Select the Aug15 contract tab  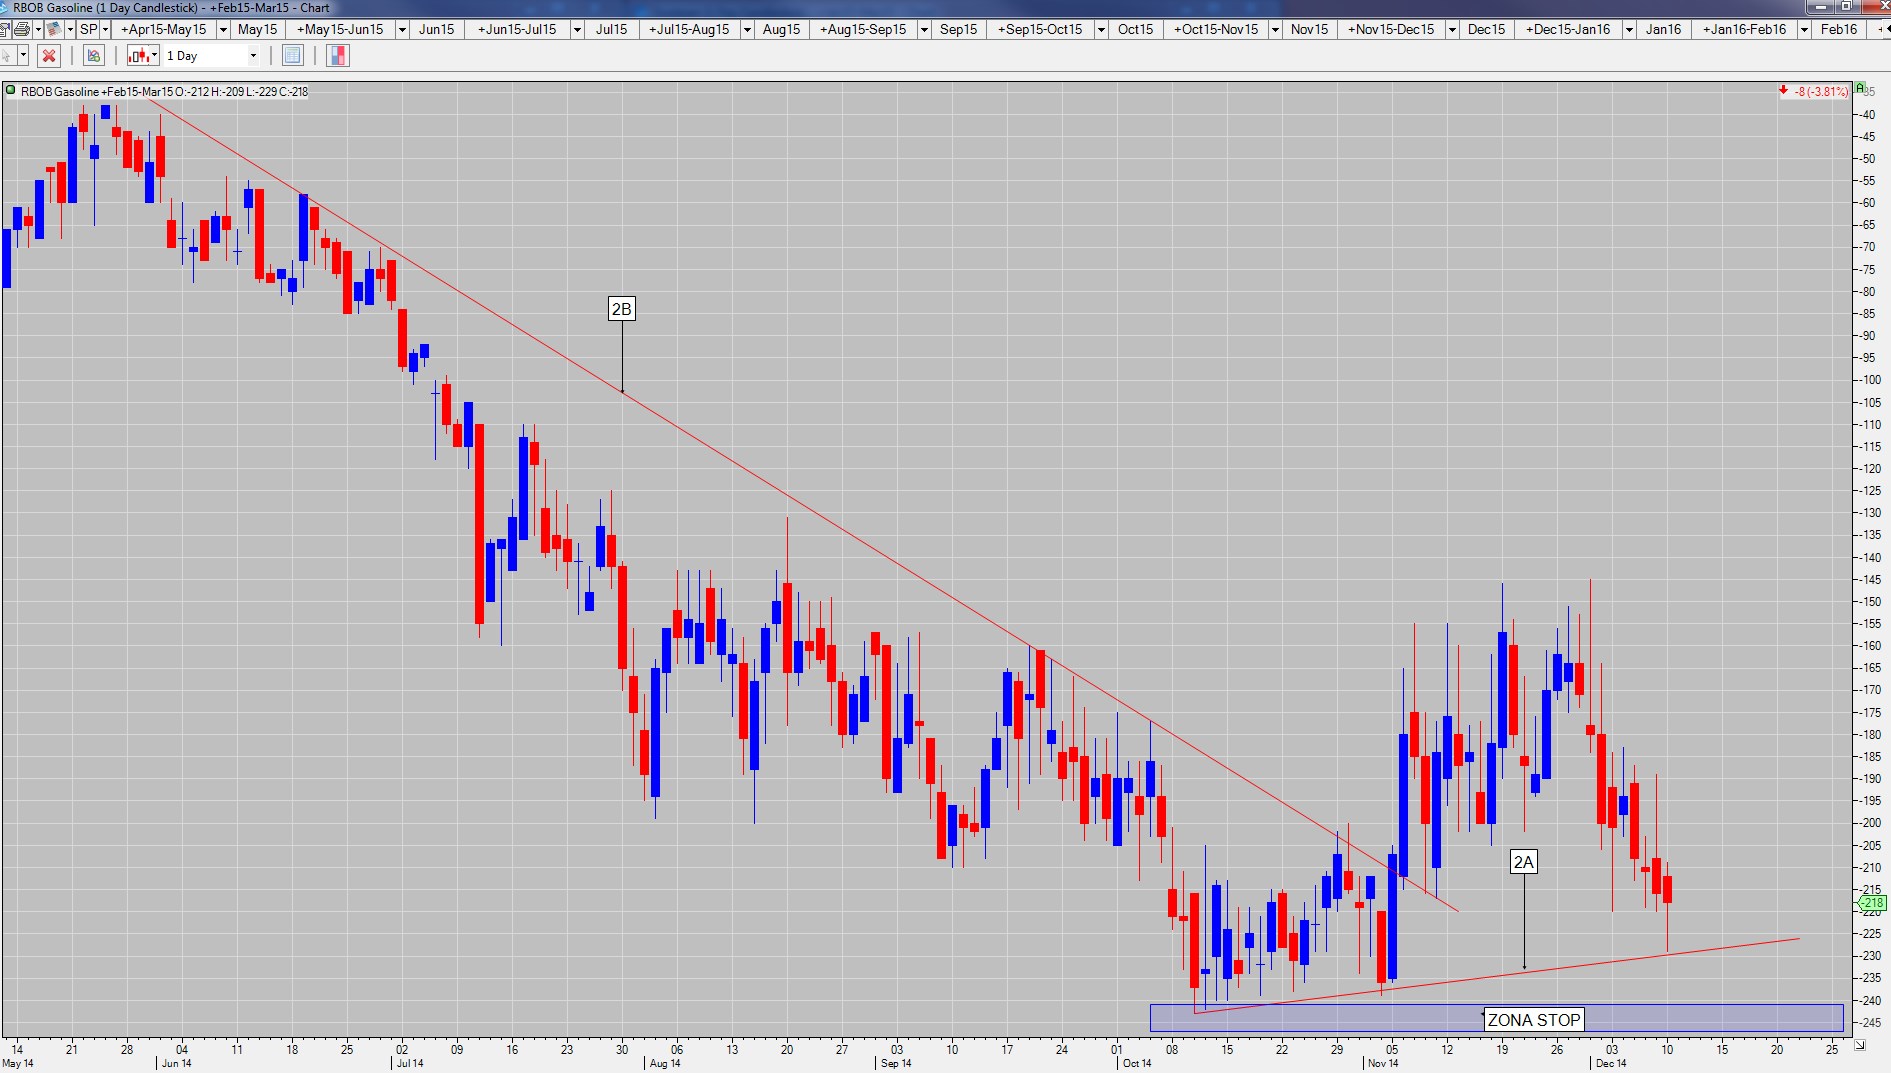782,30
